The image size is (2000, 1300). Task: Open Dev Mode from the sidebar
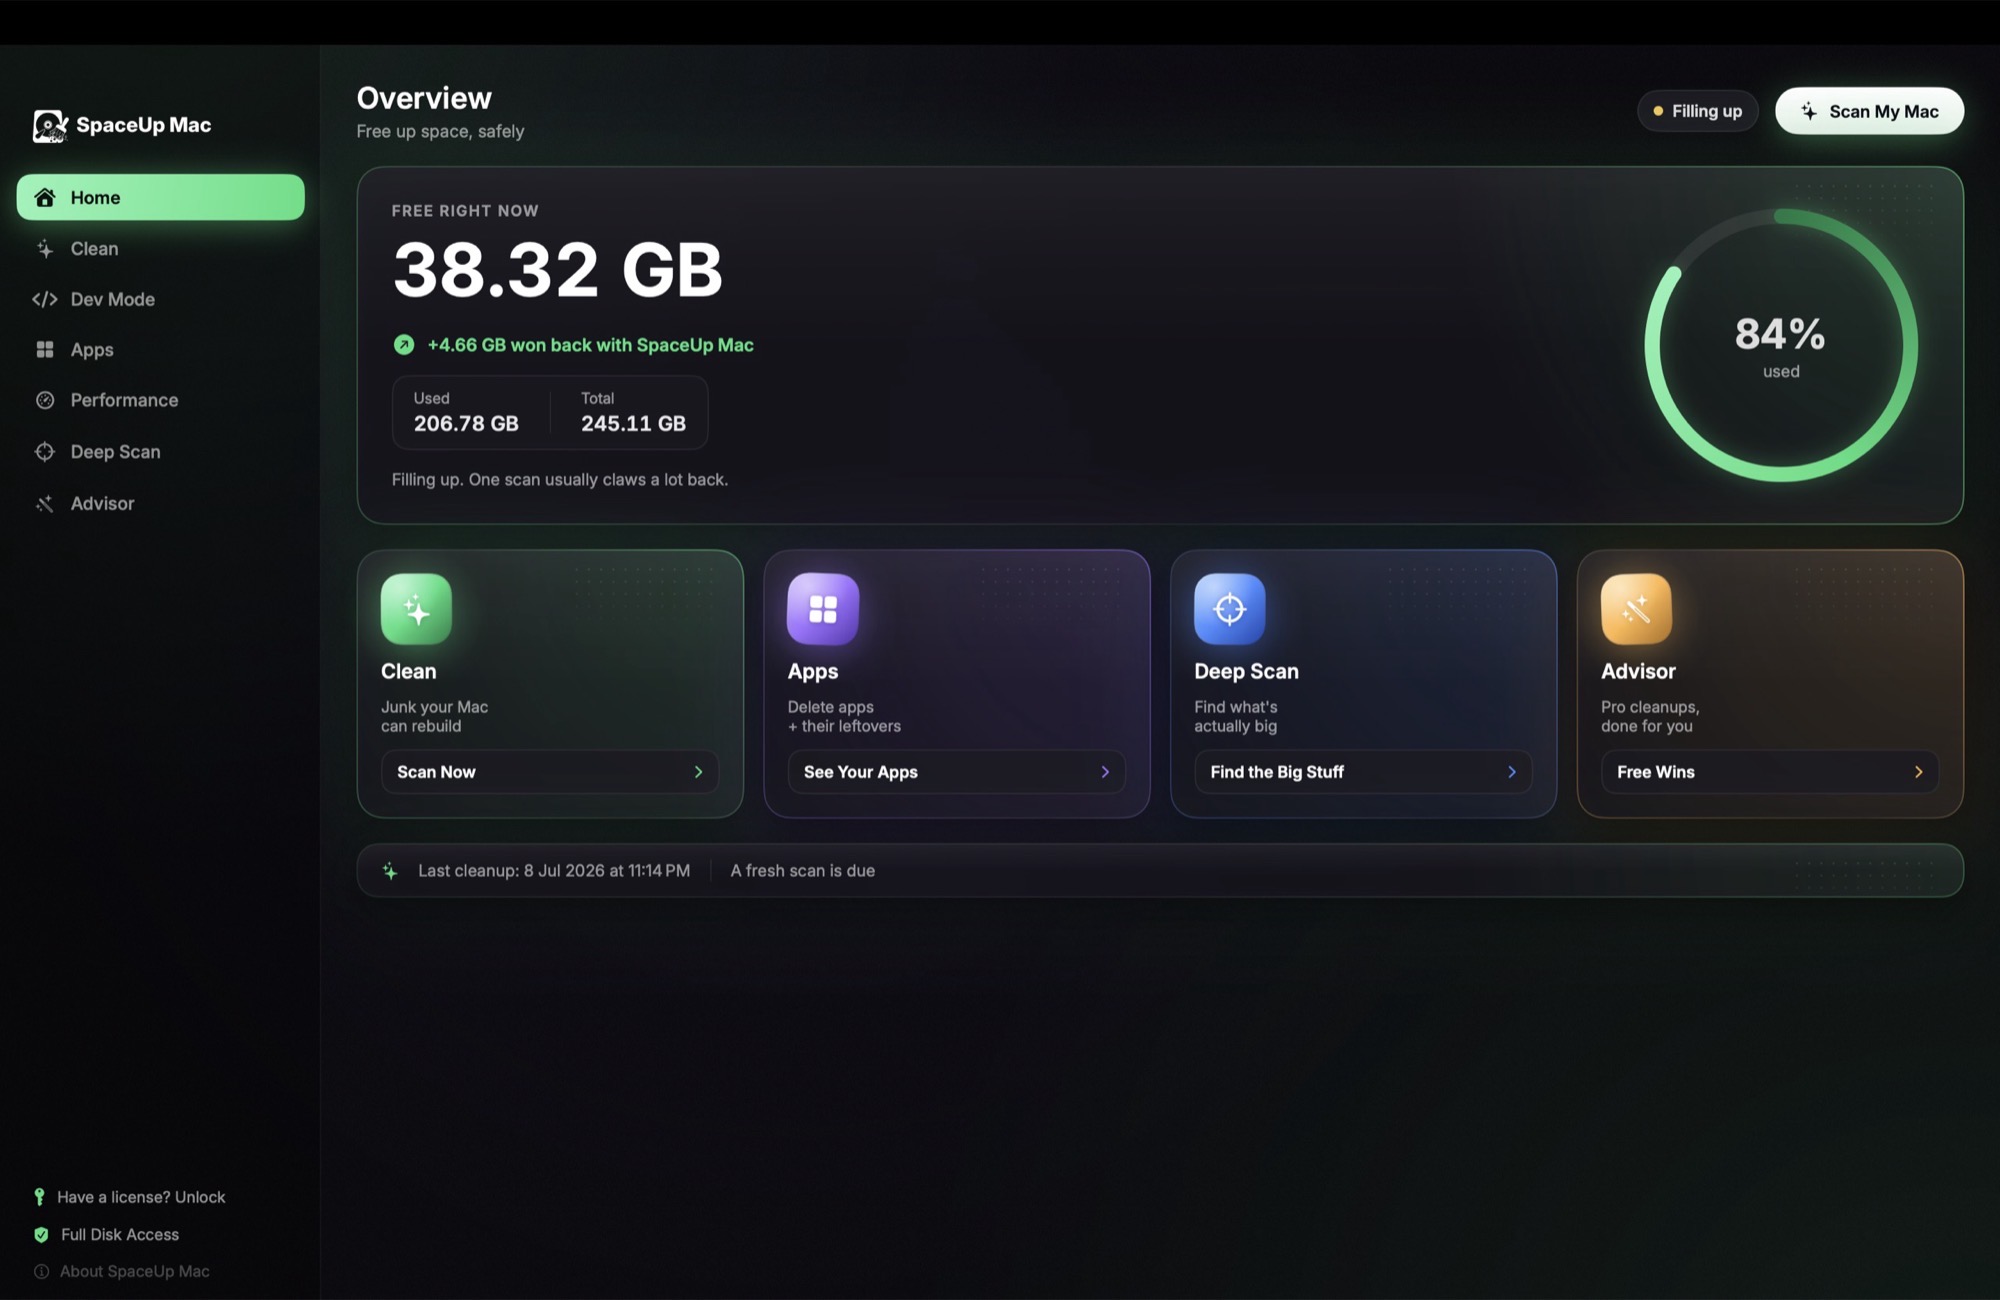point(160,300)
